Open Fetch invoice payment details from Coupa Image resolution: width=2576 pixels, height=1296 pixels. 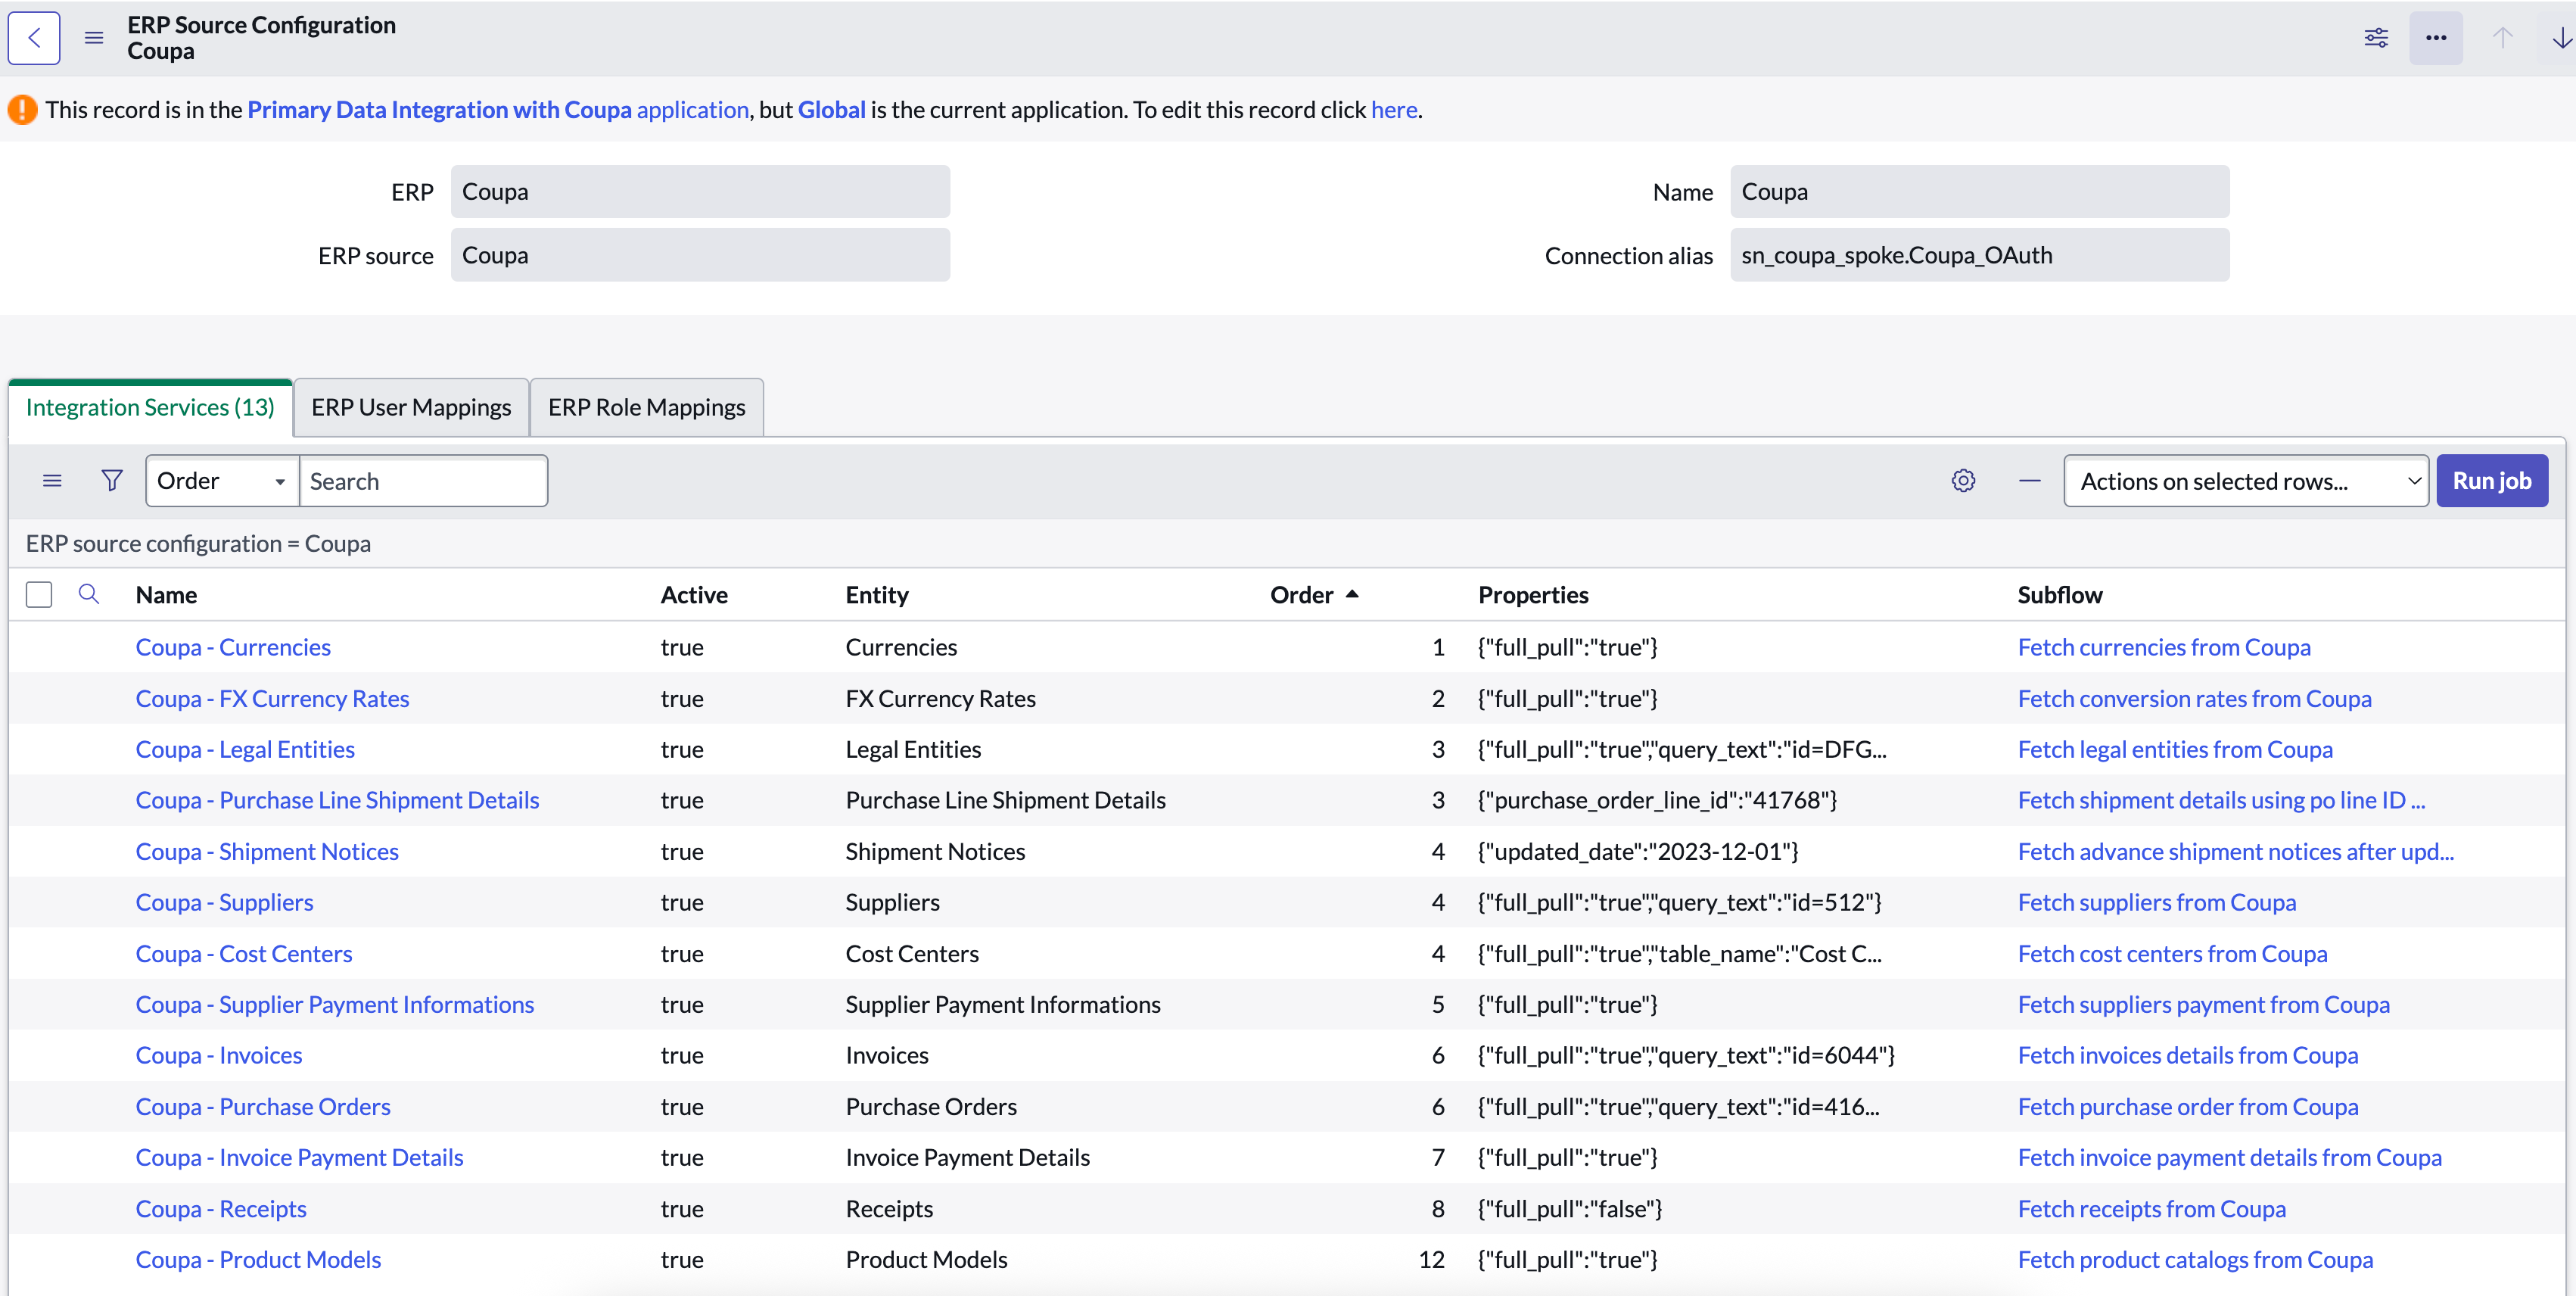pos(2229,1157)
